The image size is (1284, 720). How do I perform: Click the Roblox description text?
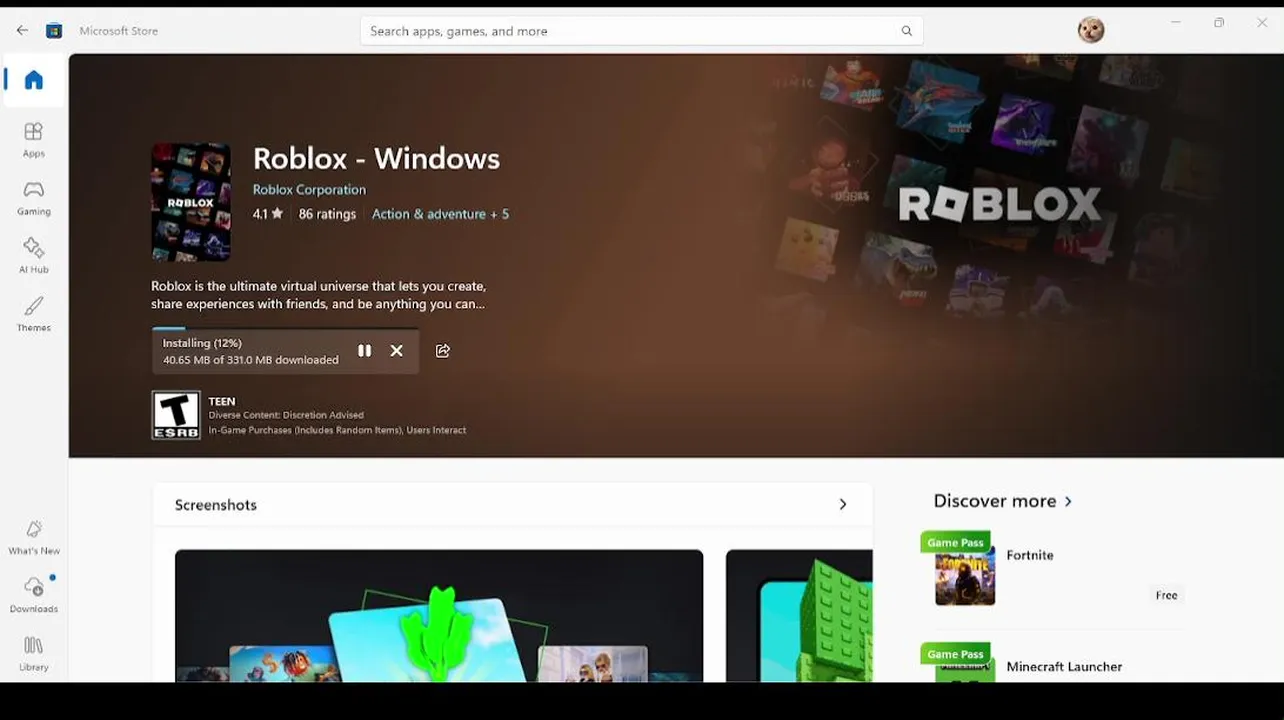pyautogui.click(x=319, y=295)
